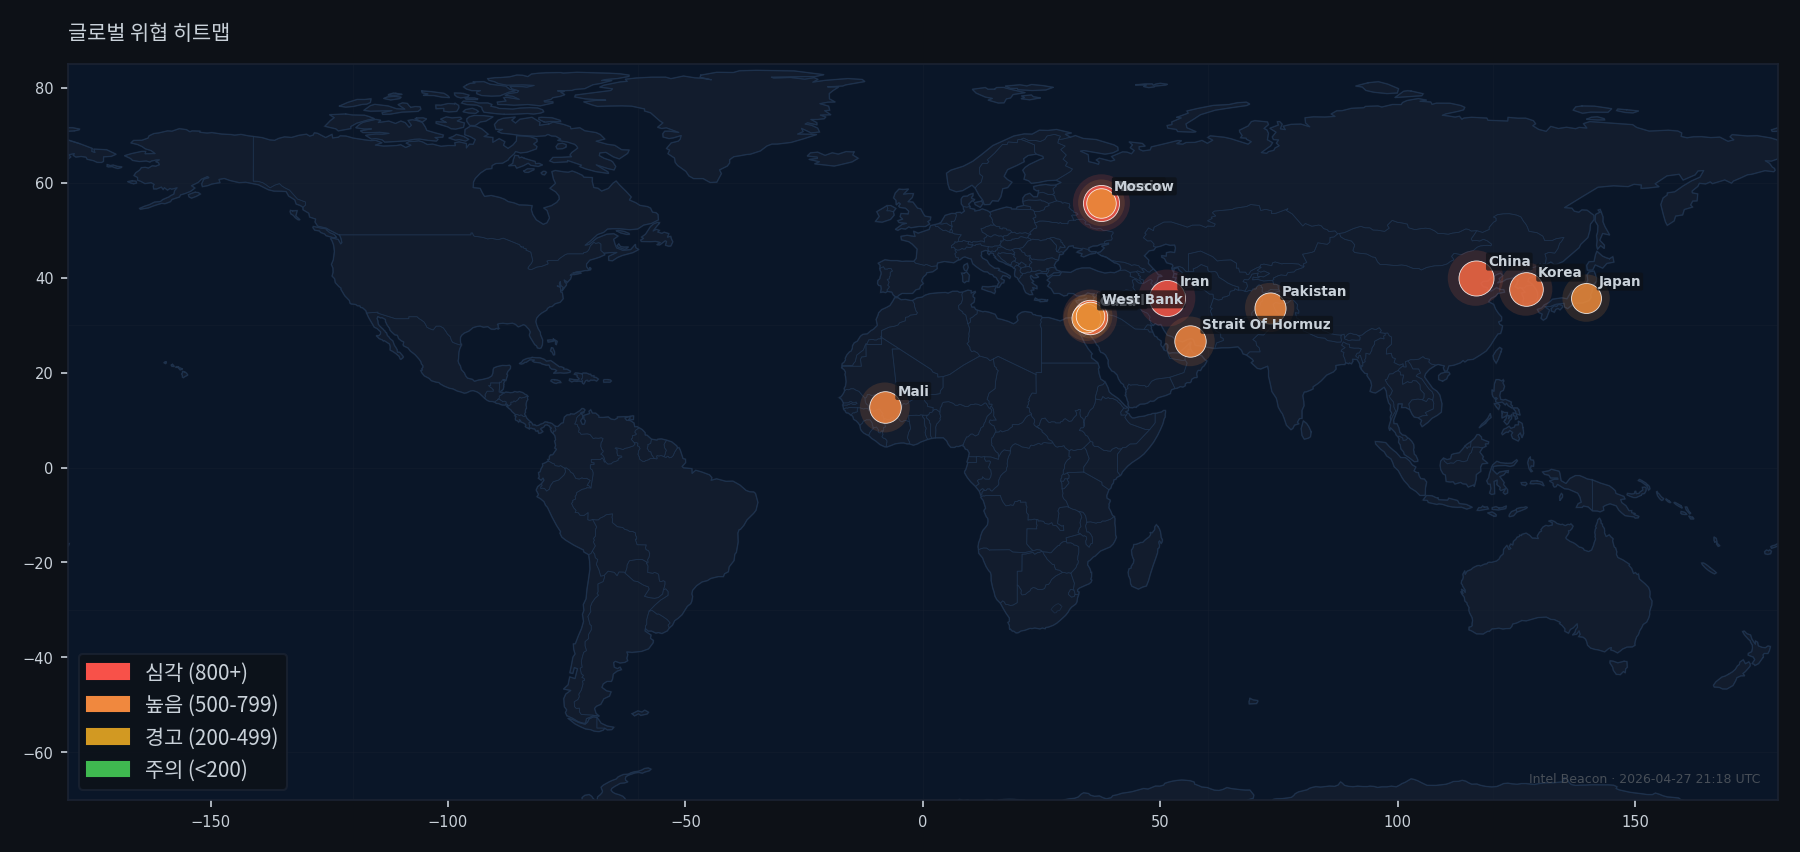Click the −150 longitude axis tick label
The image size is (1800, 852).
(210, 821)
